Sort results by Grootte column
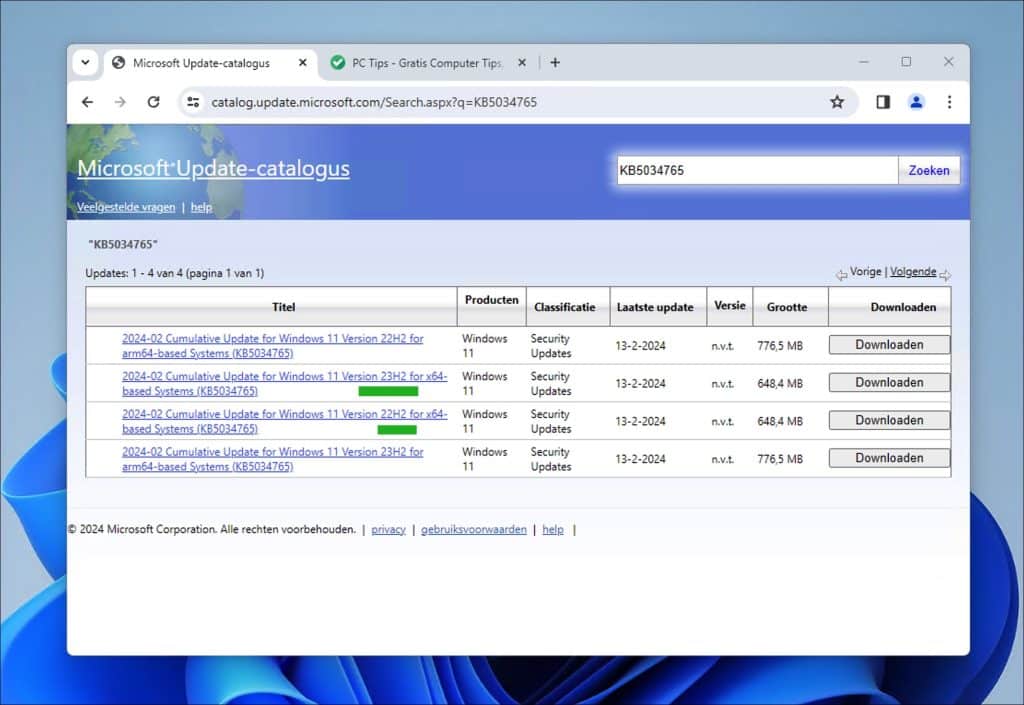This screenshot has height=705, width=1024. tap(787, 307)
